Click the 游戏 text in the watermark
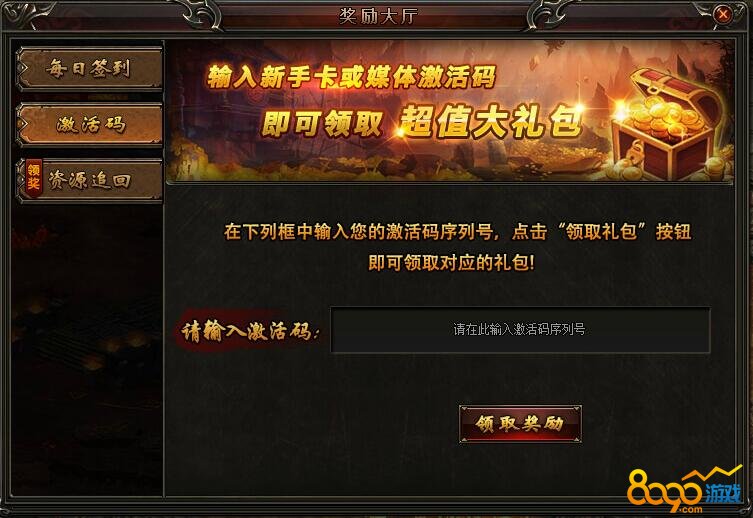The image size is (753, 518). click(x=722, y=493)
